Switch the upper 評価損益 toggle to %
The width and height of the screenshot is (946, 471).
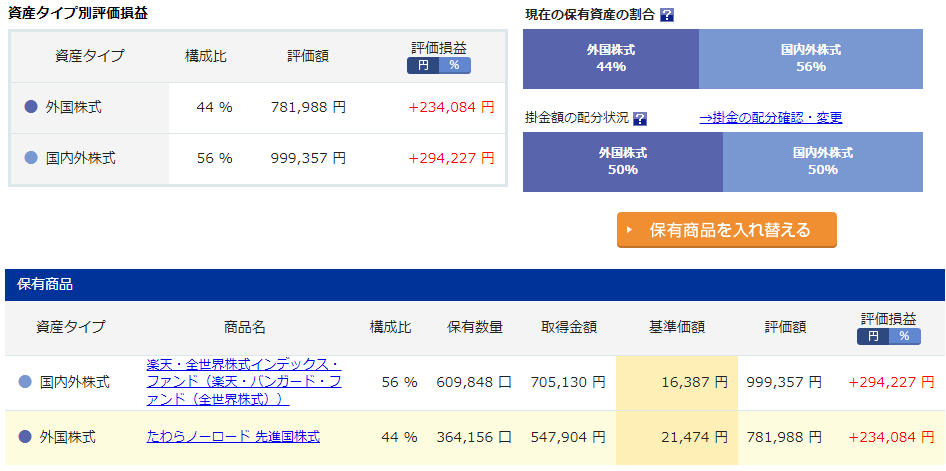coord(454,65)
